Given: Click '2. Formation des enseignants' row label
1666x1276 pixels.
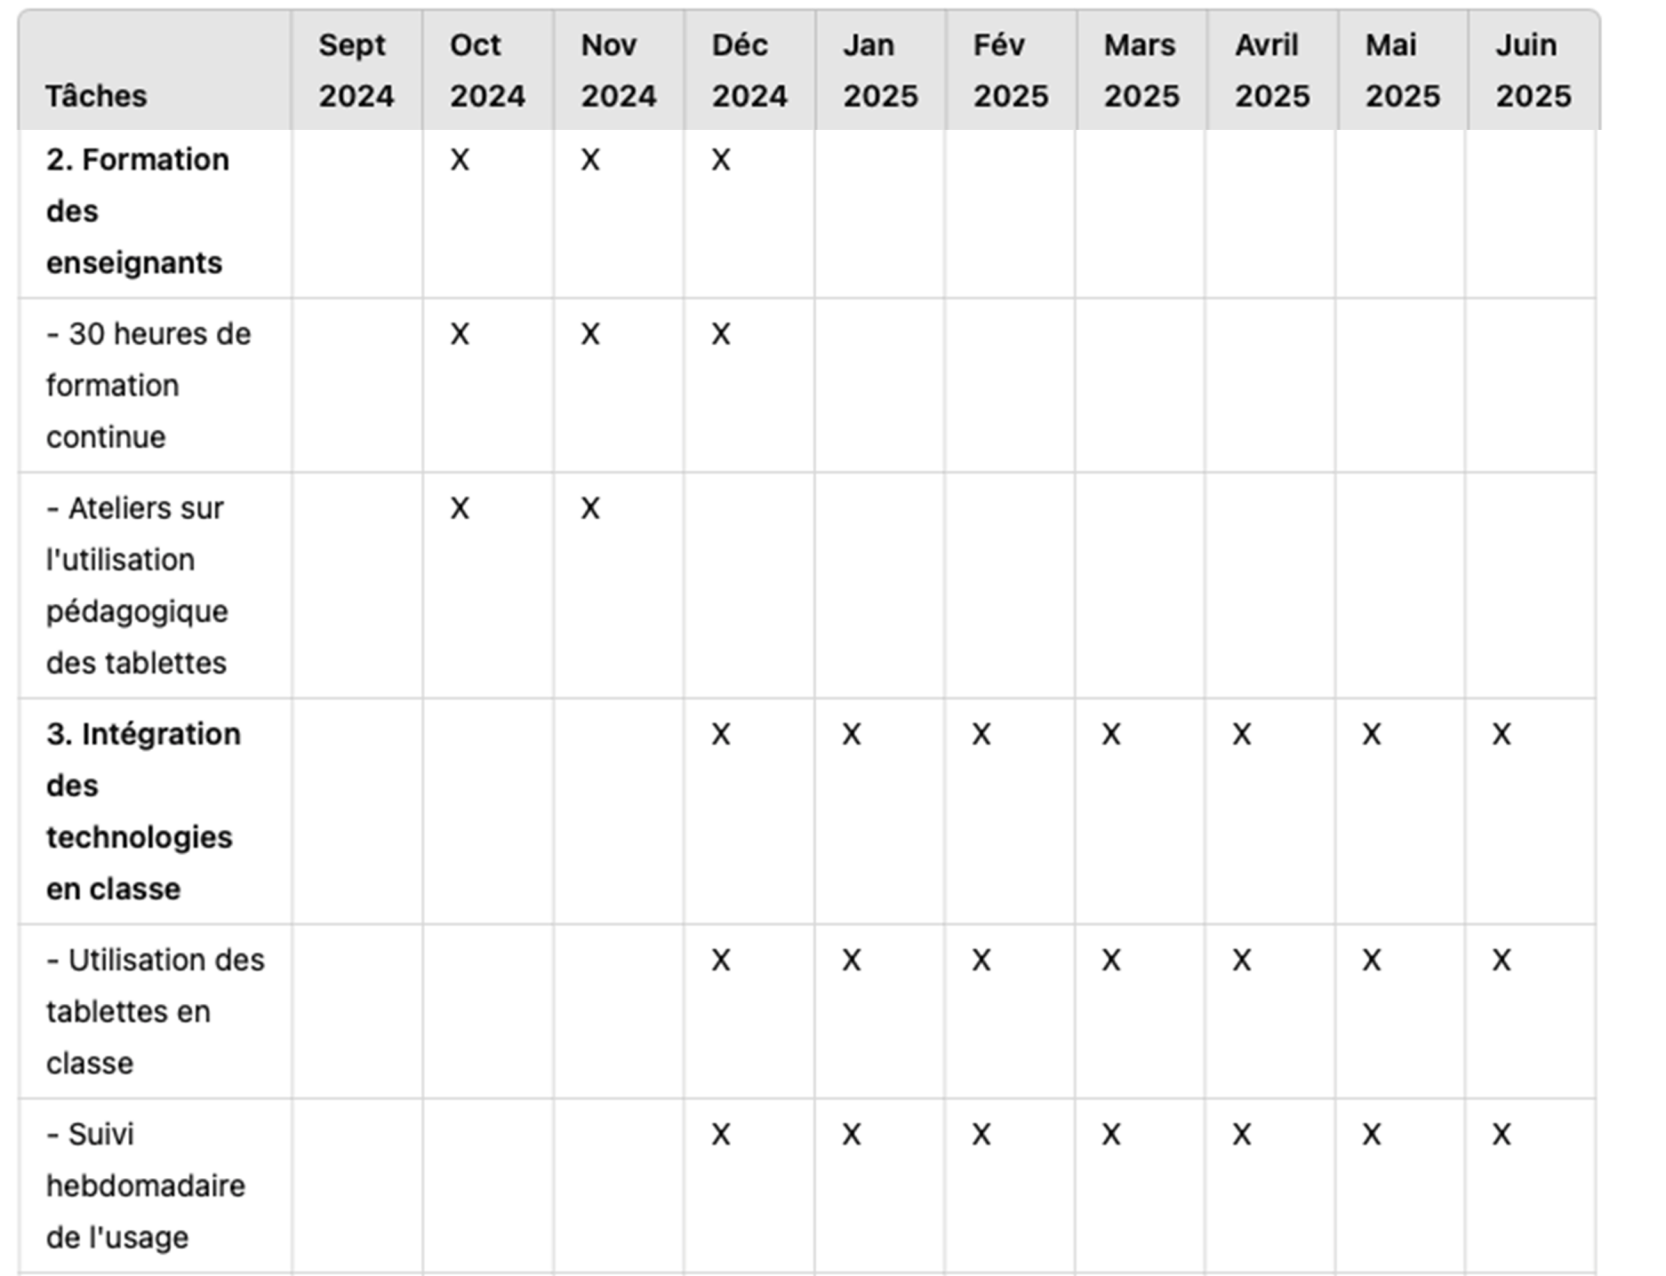Looking at the screenshot, I should coord(137,211).
